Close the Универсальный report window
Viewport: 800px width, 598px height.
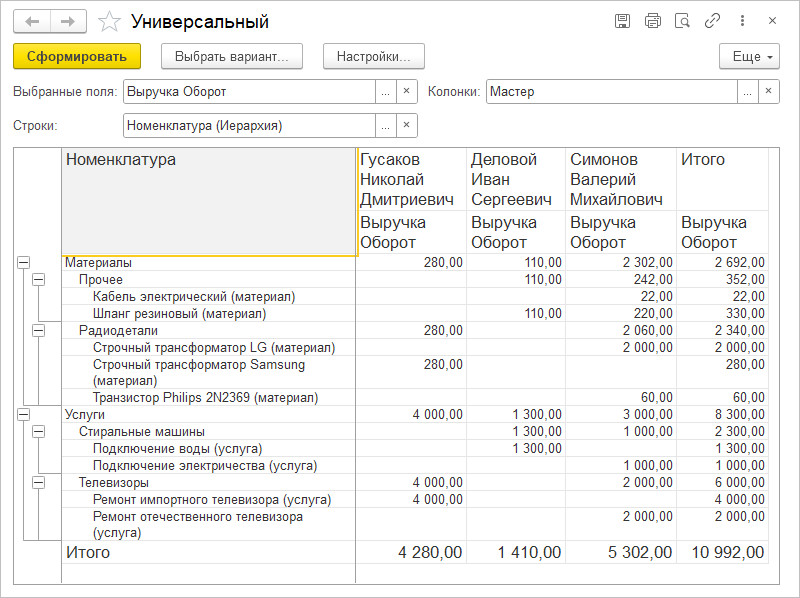click(772, 21)
